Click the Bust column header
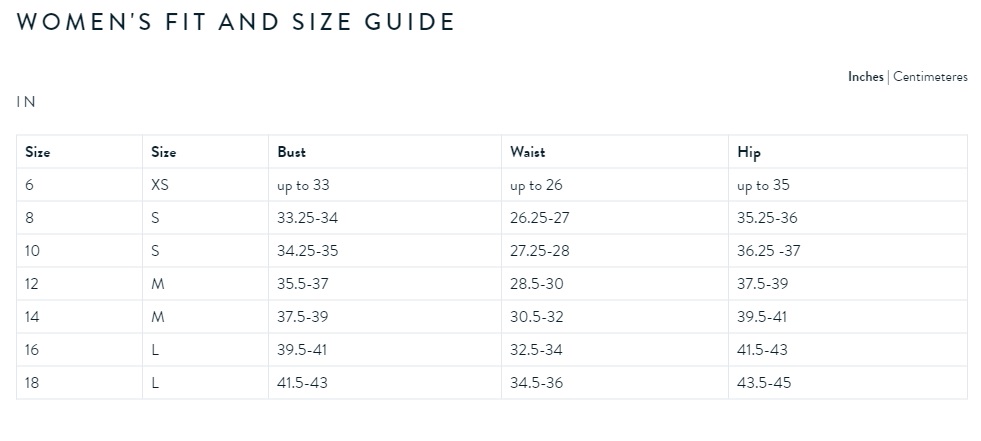 tap(292, 152)
